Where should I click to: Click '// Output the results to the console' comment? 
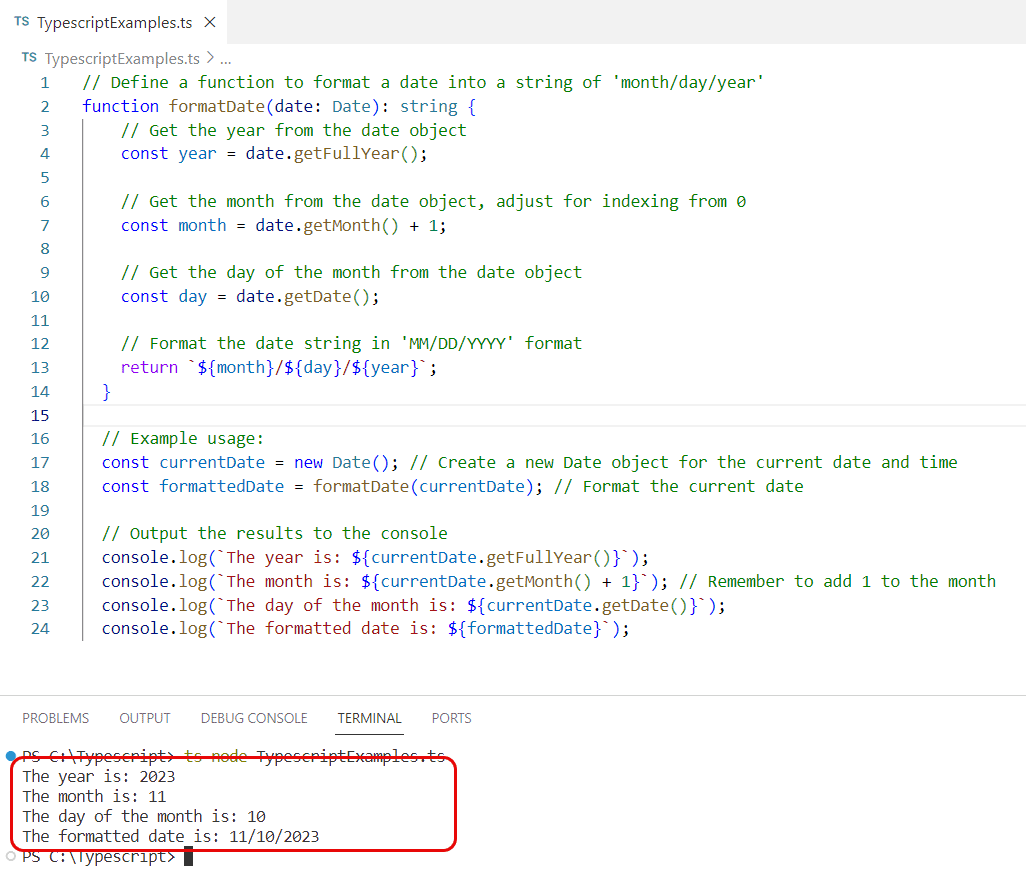274,534
